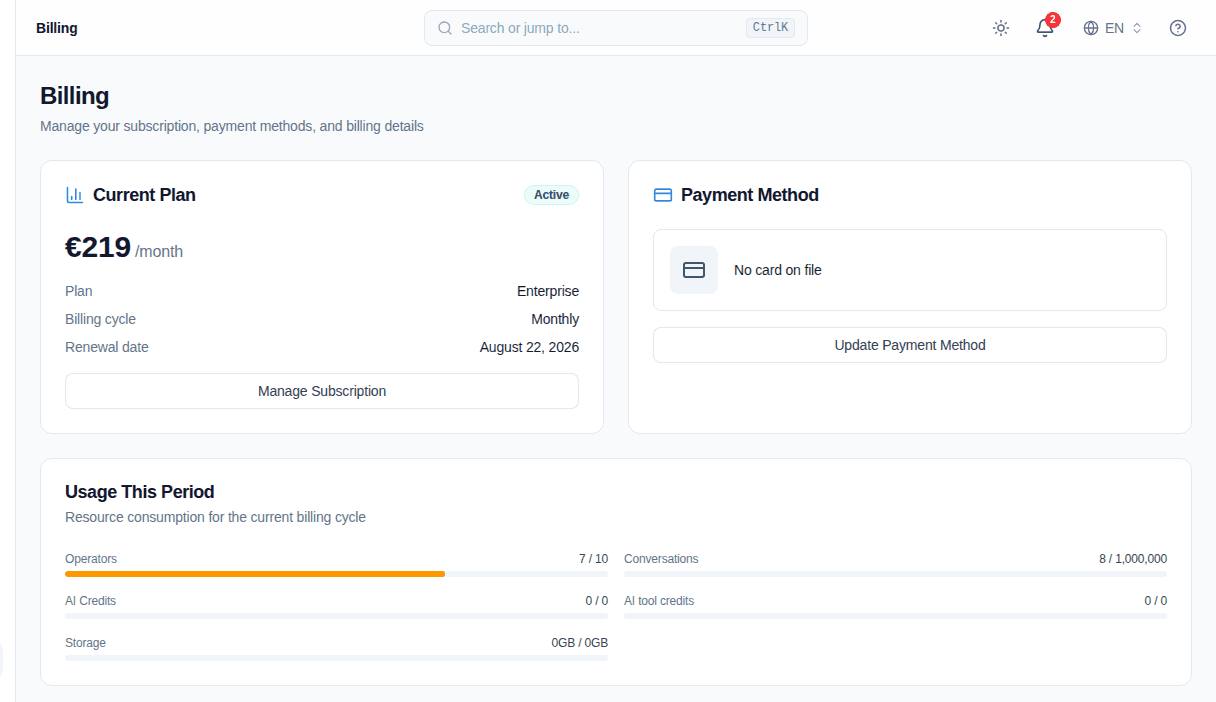Image resolution: width=1216 pixels, height=702 pixels.
Task: Click the Conversations usage progress bar
Action: [x=895, y=574]
